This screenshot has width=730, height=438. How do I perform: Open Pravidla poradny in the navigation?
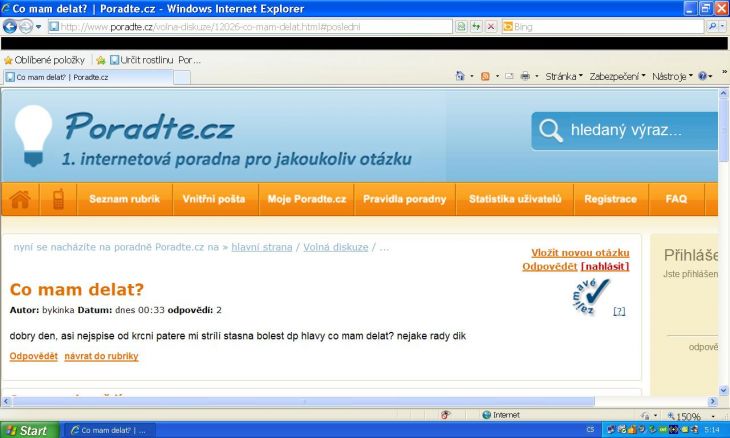(x=405, y=199)
